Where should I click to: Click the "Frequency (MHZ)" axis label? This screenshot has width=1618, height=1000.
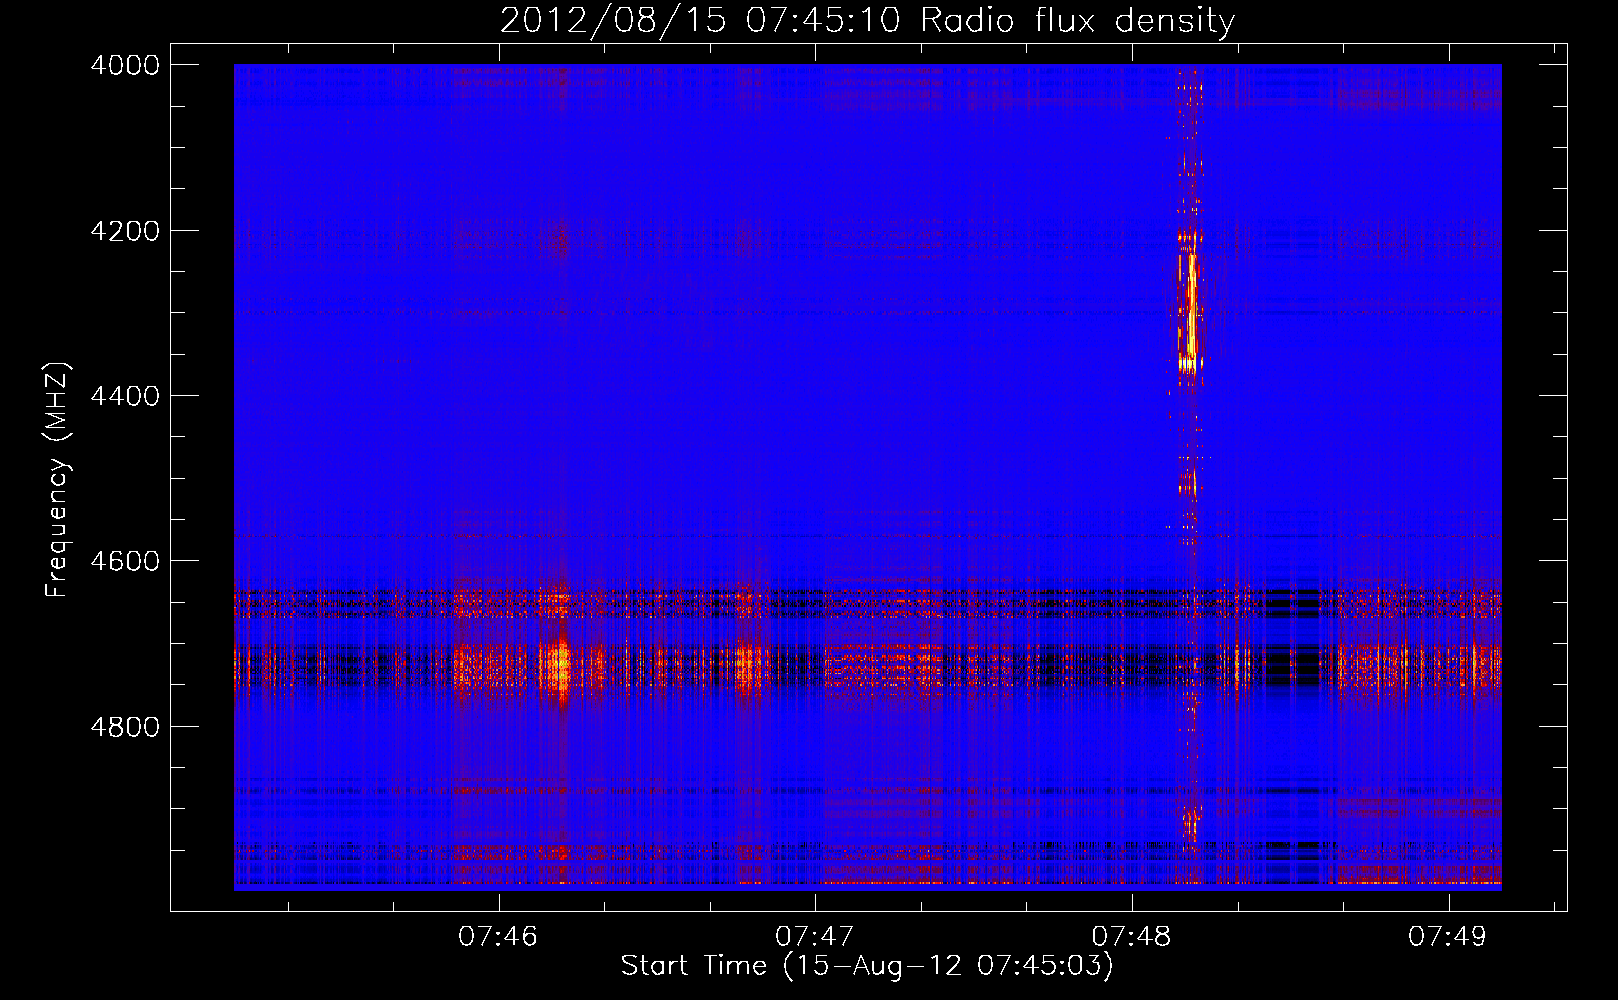coord(57,480)
